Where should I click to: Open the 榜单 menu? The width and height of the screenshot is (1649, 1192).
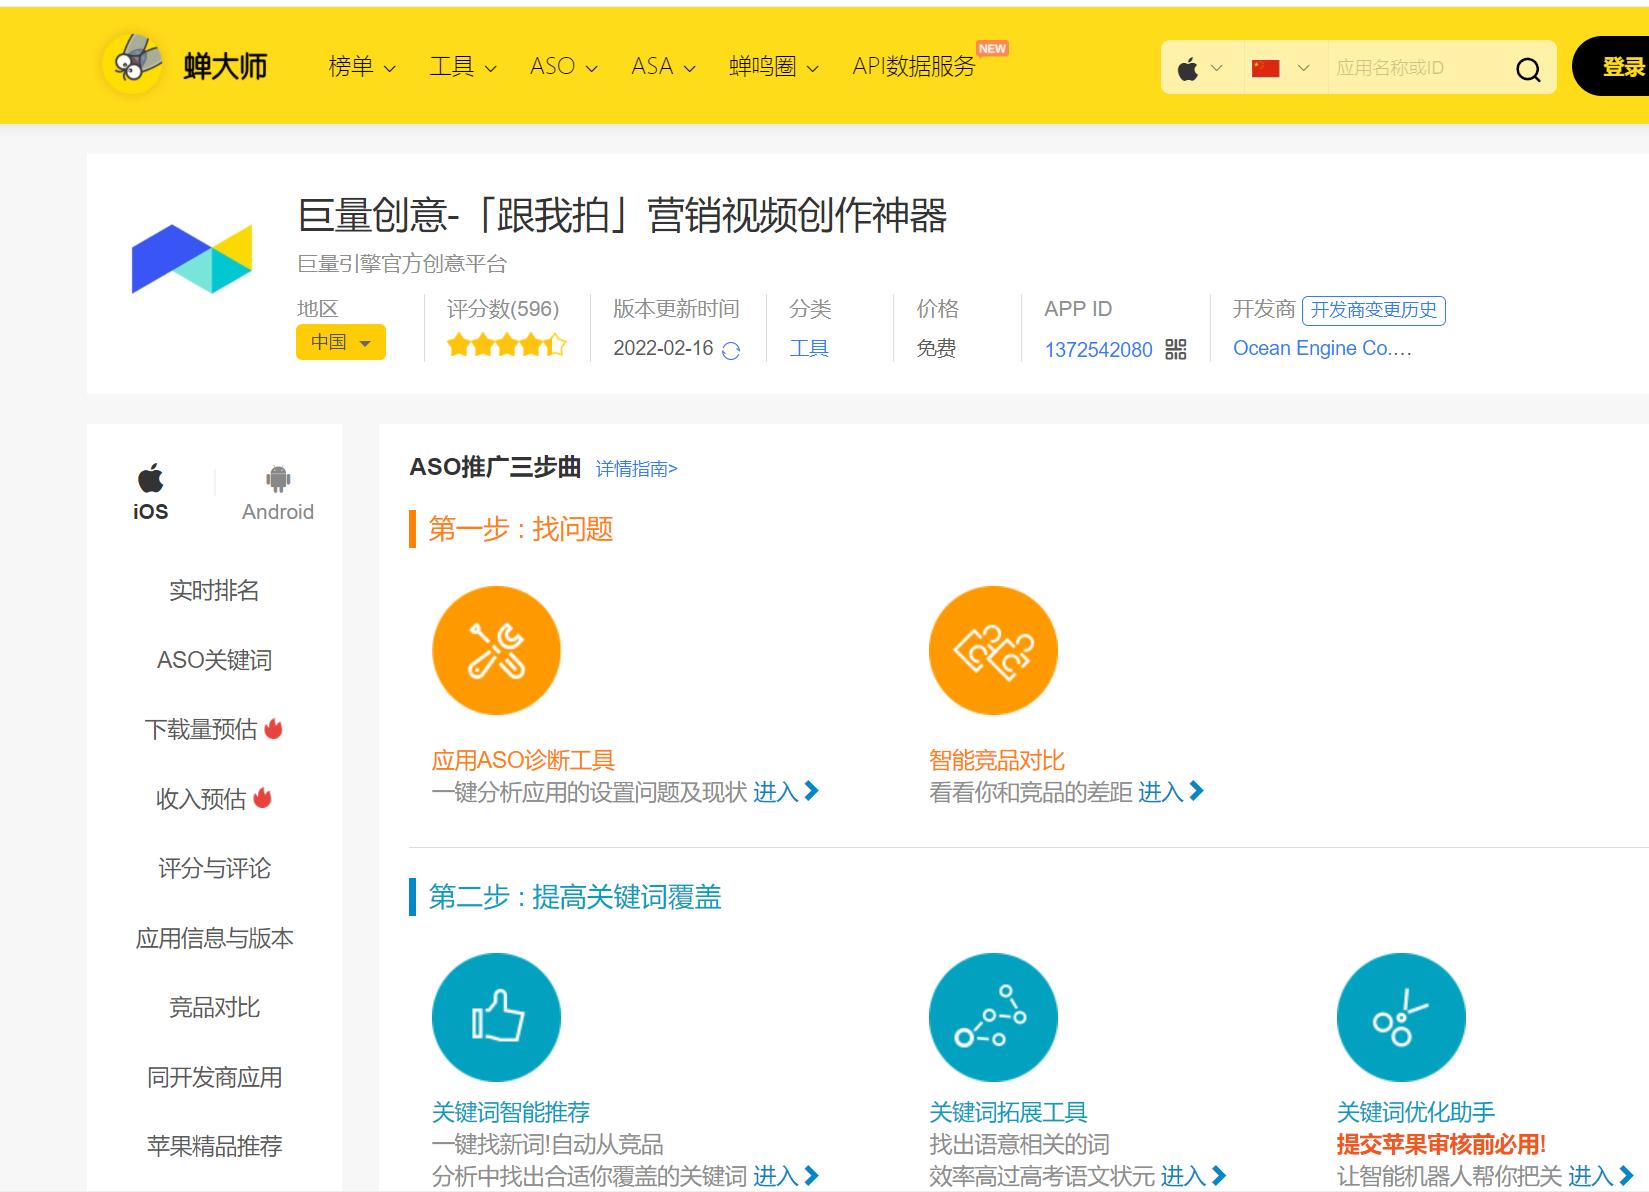362,66
